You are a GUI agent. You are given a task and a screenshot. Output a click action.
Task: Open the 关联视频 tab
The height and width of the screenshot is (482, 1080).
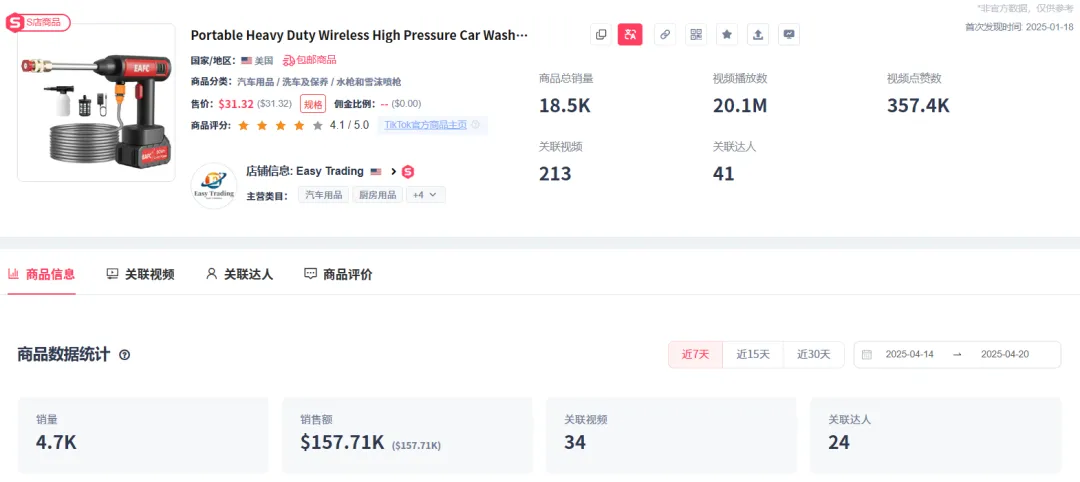pos(141,274)
